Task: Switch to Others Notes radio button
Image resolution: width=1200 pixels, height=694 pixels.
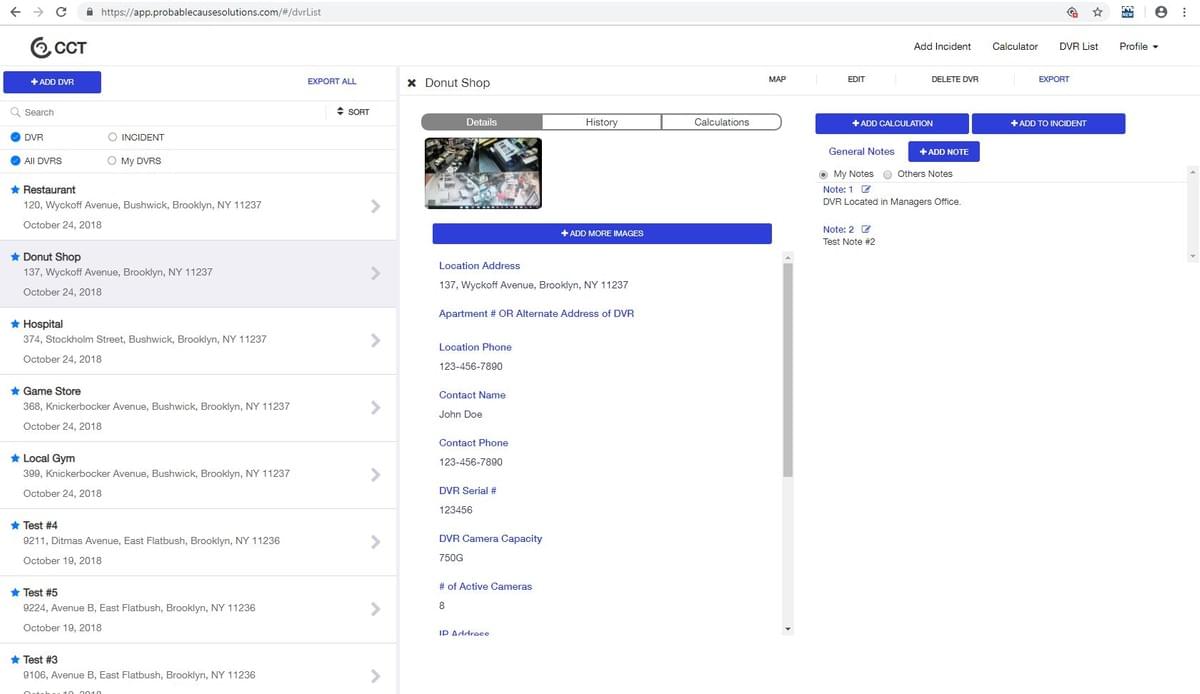Action: (x=887, y=174)
